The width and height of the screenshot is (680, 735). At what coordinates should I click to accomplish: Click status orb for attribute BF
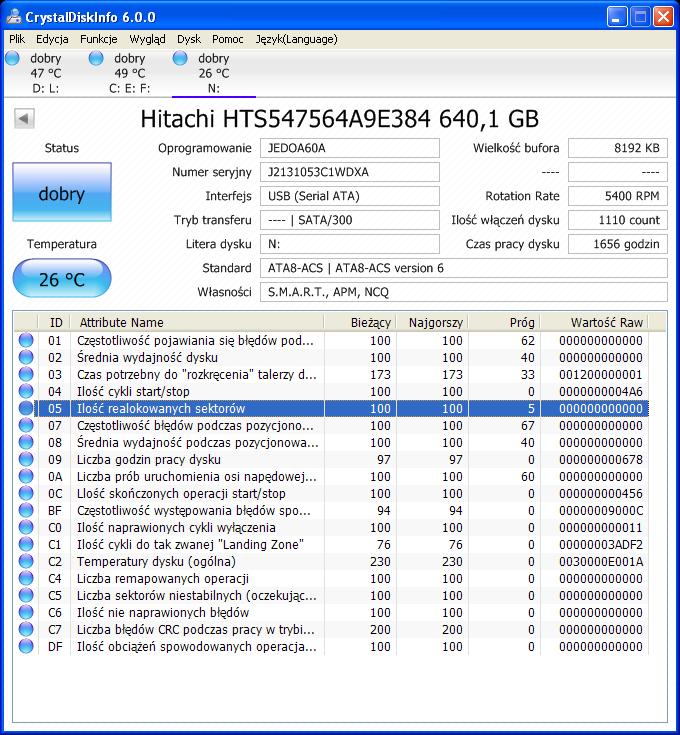pos(26,510)
